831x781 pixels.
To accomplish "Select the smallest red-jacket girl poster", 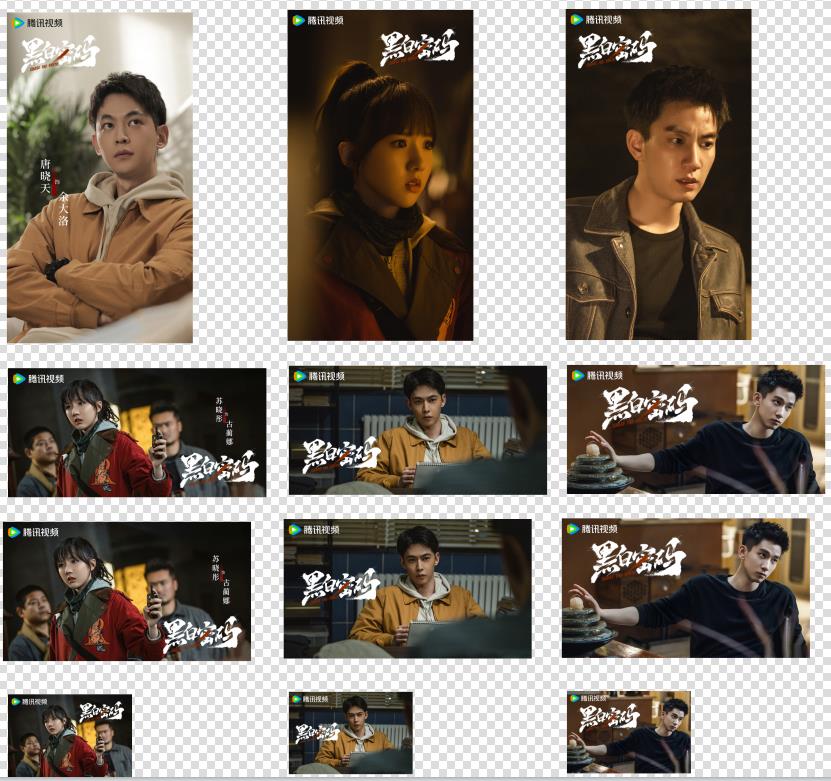I will coord(70,736).
